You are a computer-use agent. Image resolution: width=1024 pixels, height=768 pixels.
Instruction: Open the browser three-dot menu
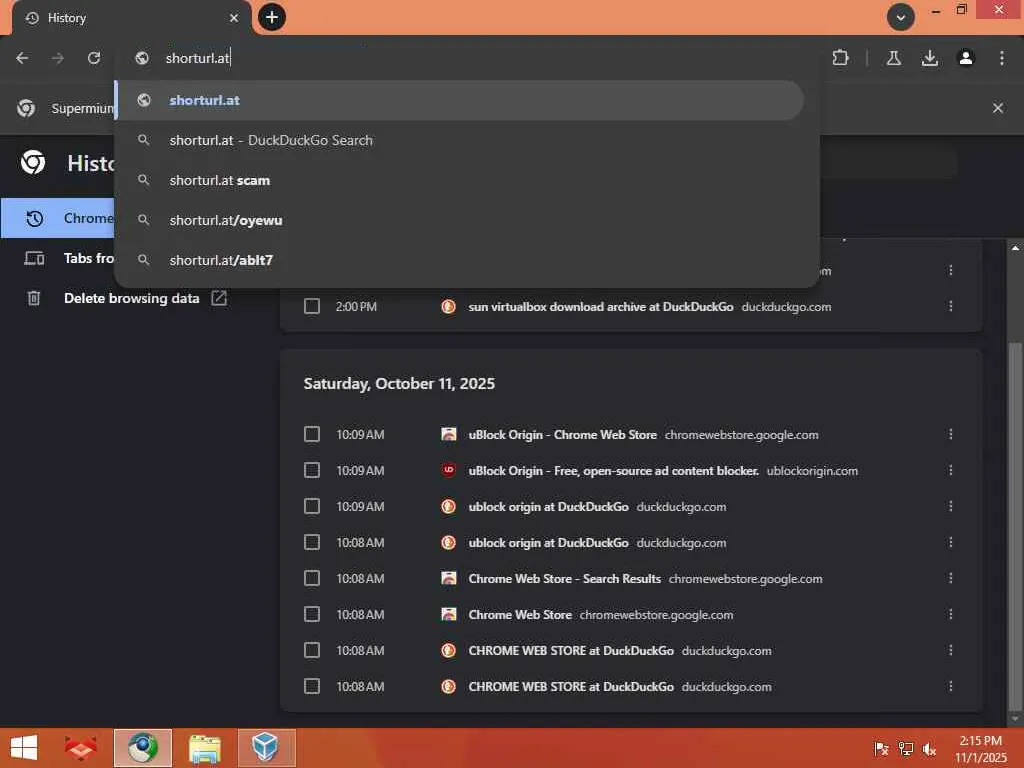(x=1002, y=58)
